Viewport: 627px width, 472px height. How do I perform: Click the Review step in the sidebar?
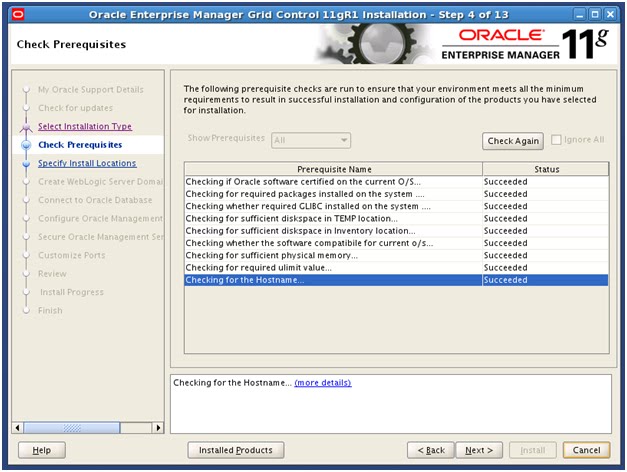point(52,274)
